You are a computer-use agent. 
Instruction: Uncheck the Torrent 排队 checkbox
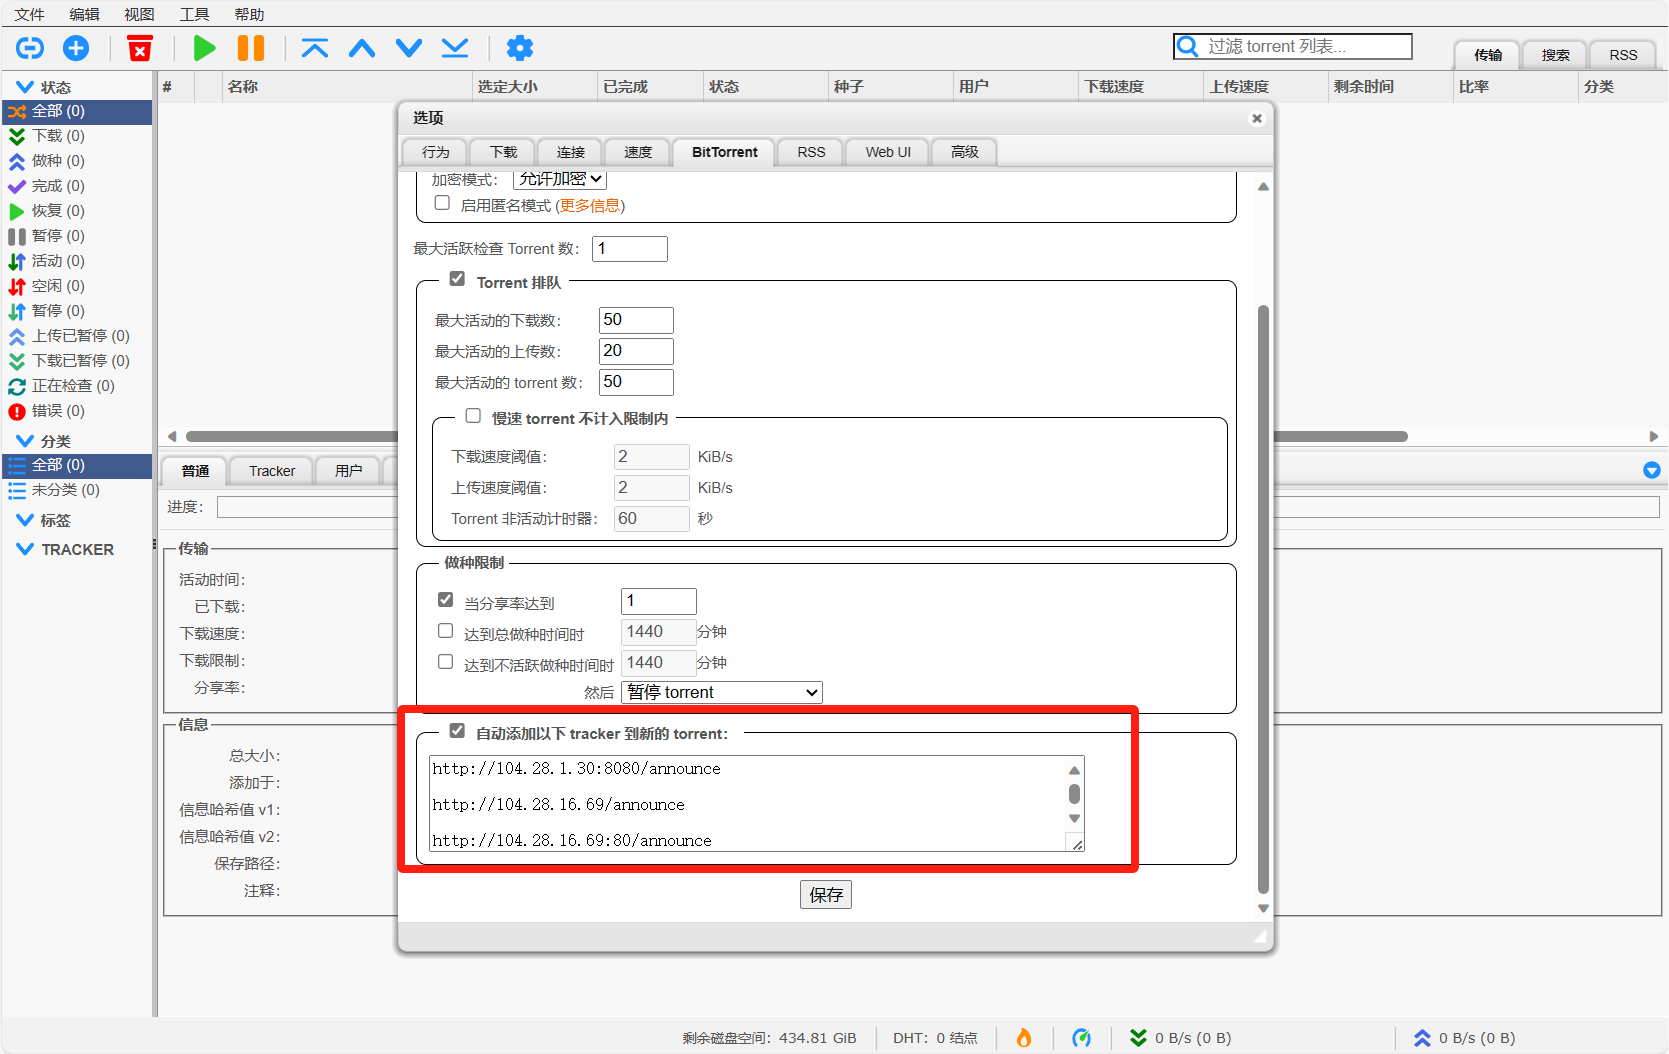coord(457,279)
